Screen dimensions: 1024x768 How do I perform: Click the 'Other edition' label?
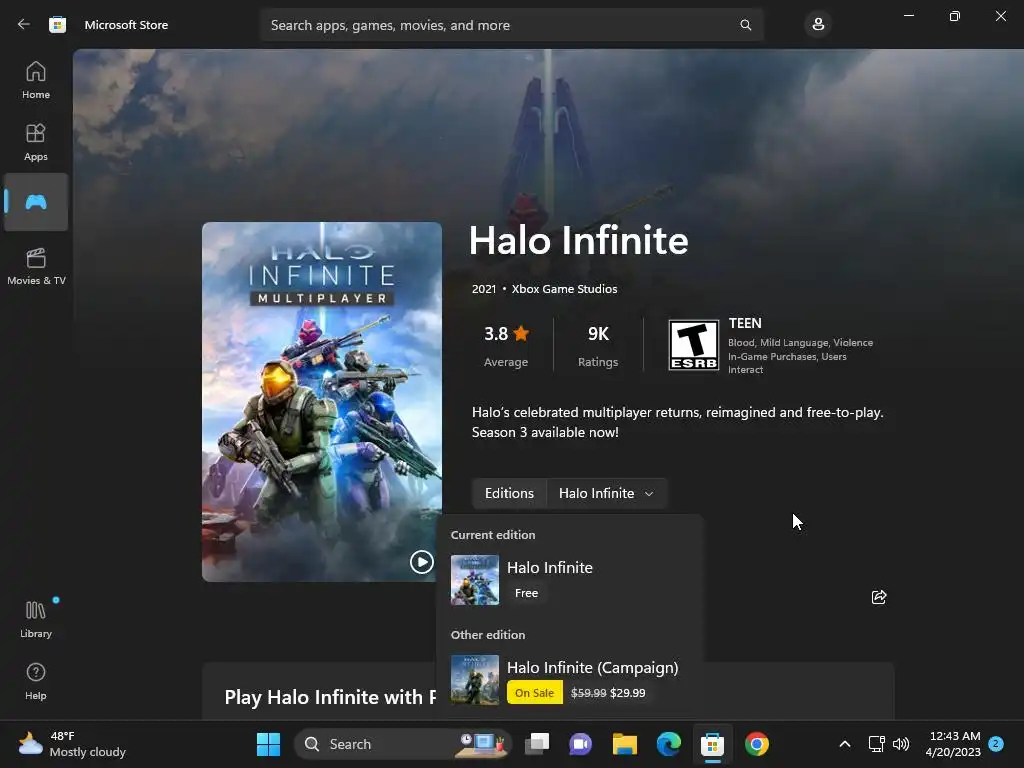488,635
